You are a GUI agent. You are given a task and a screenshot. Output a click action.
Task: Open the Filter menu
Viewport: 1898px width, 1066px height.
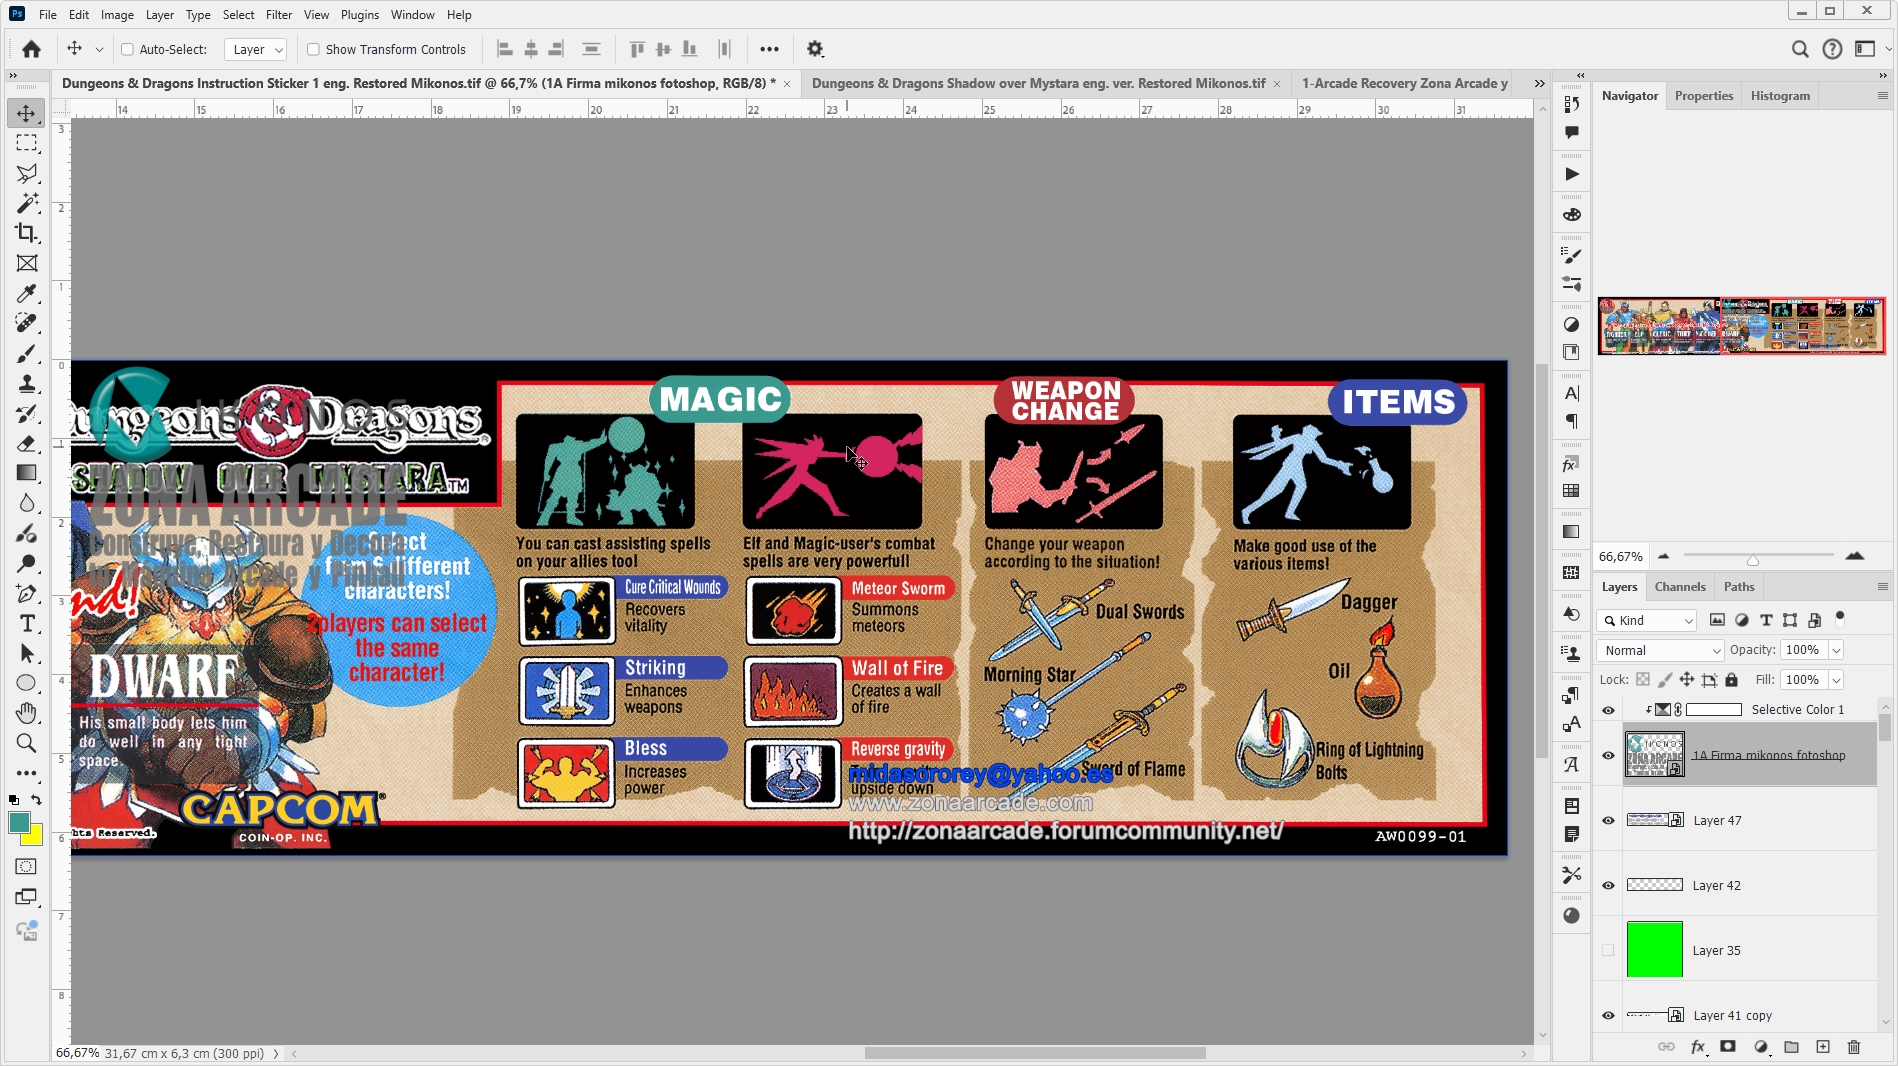pos(278,15)
